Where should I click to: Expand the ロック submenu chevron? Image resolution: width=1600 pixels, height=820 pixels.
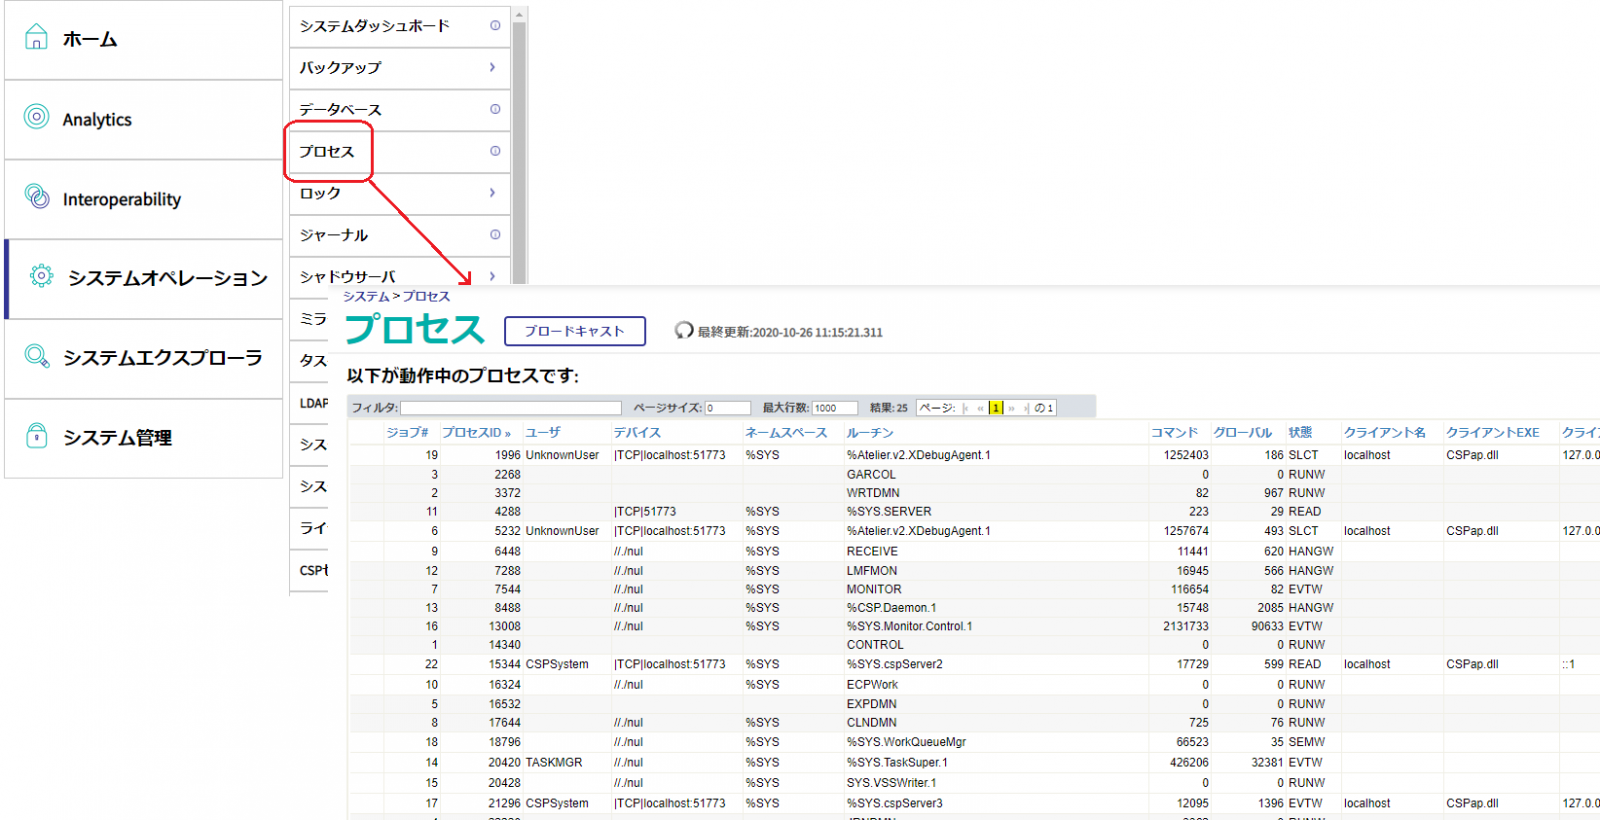(x=492, y=192)
